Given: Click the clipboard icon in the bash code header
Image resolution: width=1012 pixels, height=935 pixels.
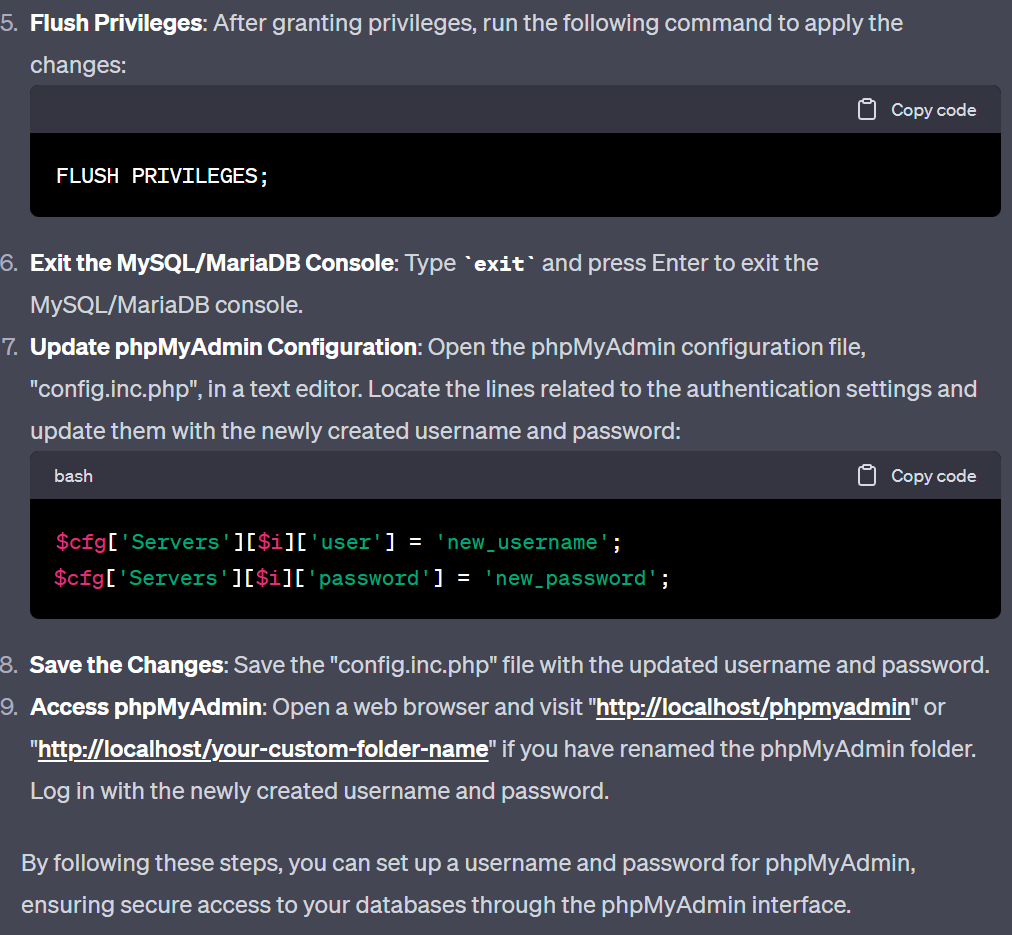Looking at the screenshot, I should 867,476.
